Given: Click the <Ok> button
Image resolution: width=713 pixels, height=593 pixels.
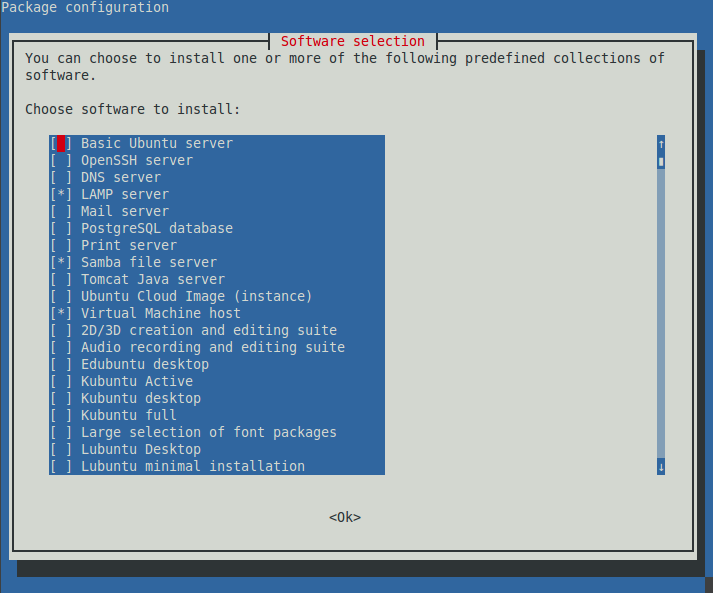Looking at the screenshot, I should (345, 517).
